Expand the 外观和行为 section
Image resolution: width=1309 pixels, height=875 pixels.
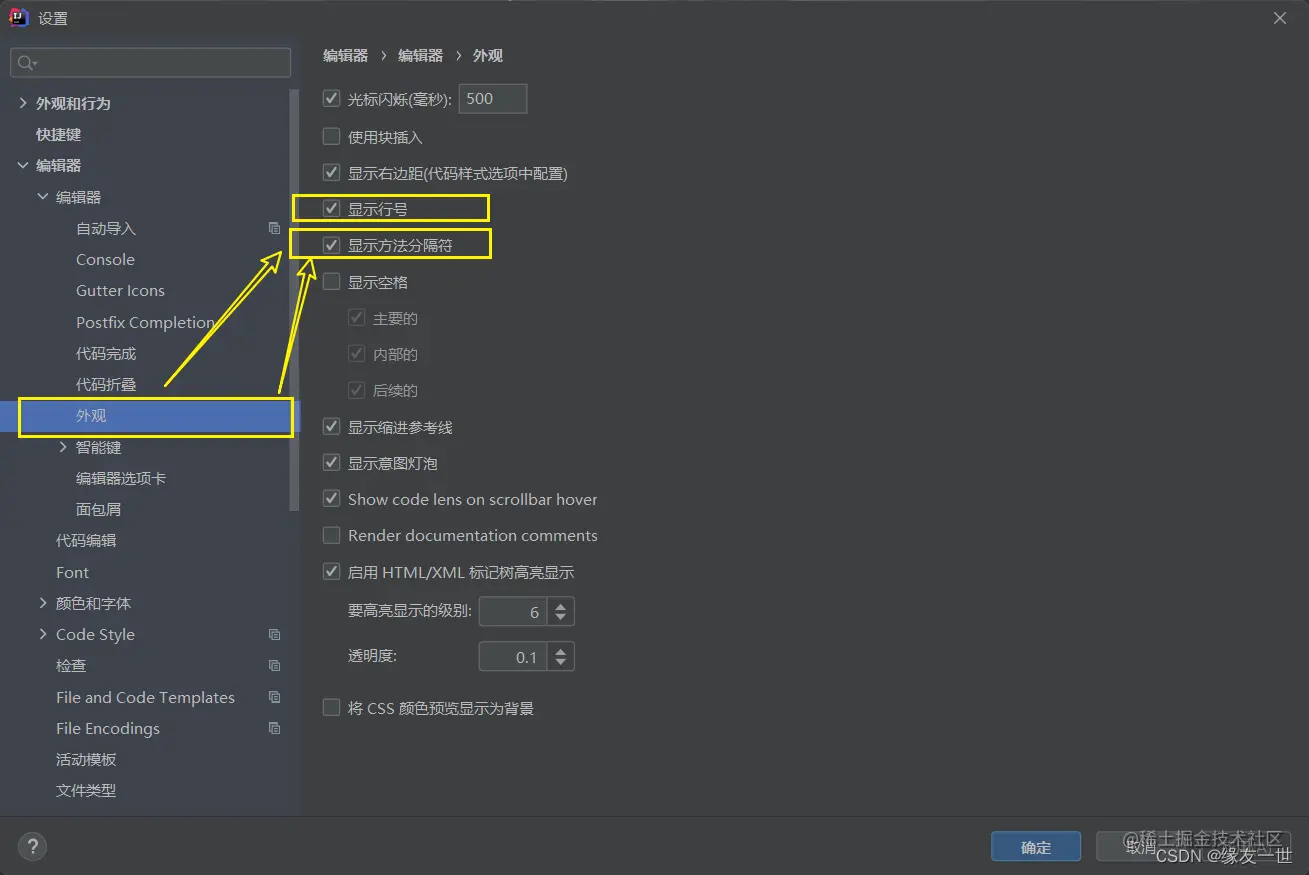pyautogui.click(x=22, y=103)
